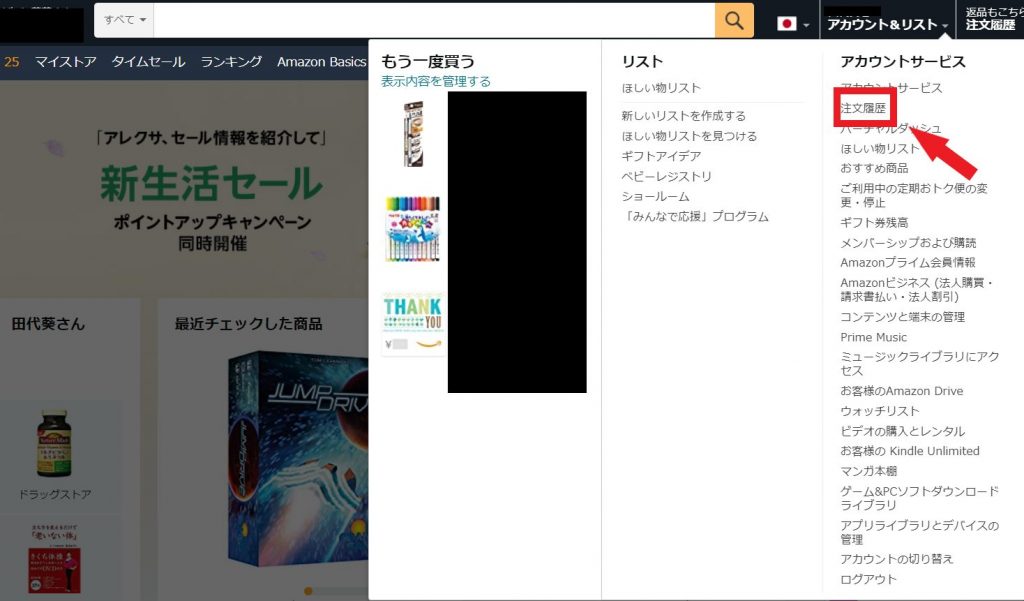The height and width of the screenshot is (601, 1024).
Task: Click the ドラッグストア label
Action: click(55, 495)
